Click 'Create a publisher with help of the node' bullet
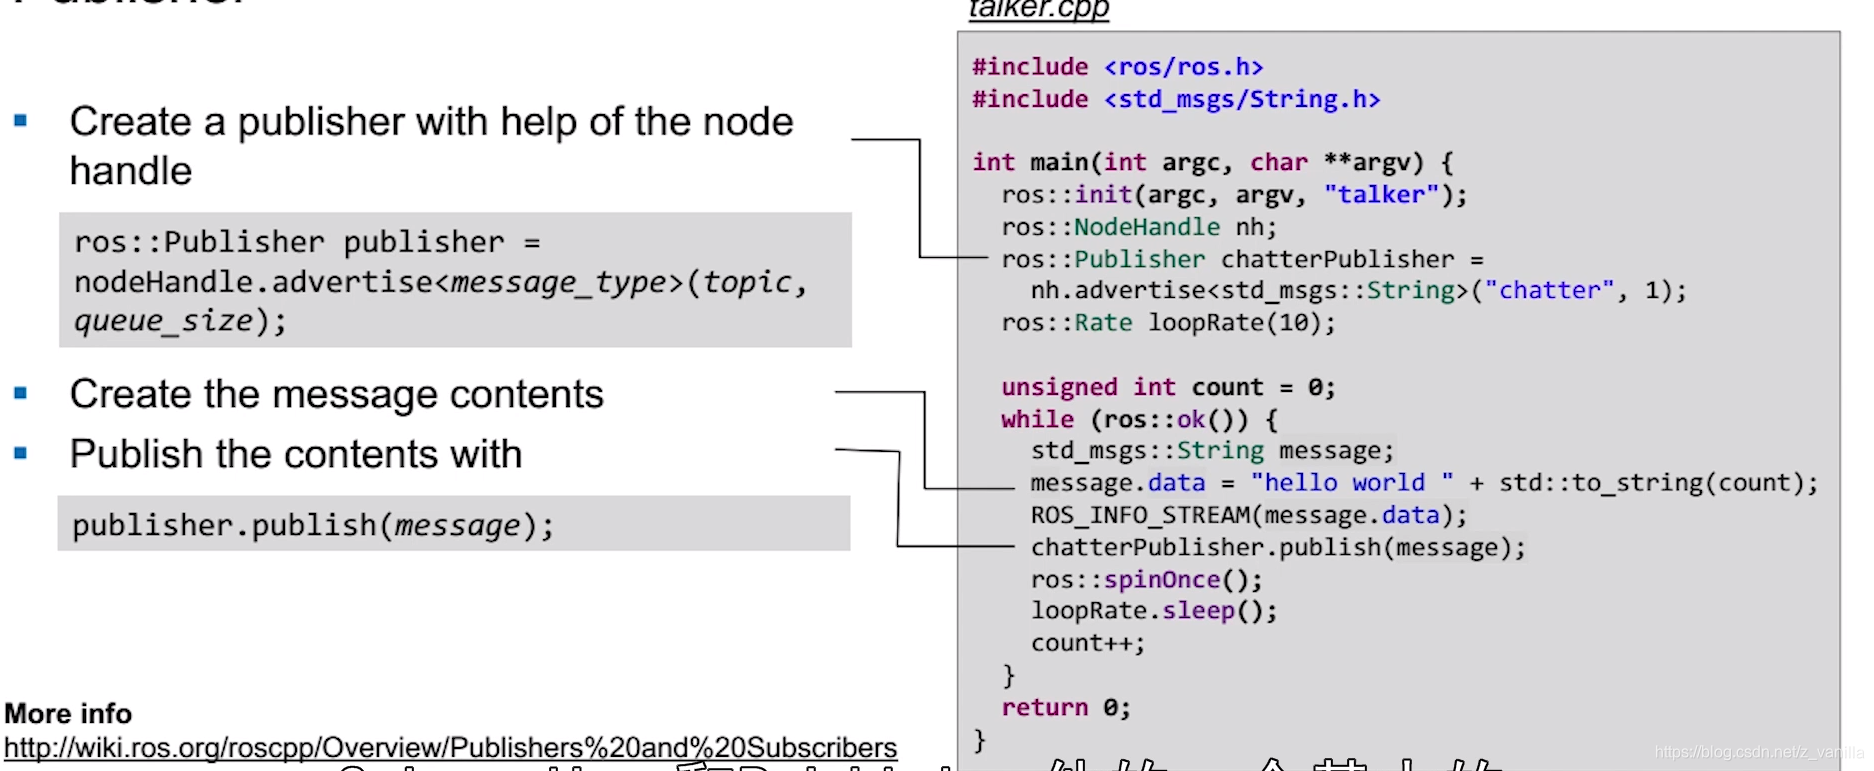 [431, 146]
